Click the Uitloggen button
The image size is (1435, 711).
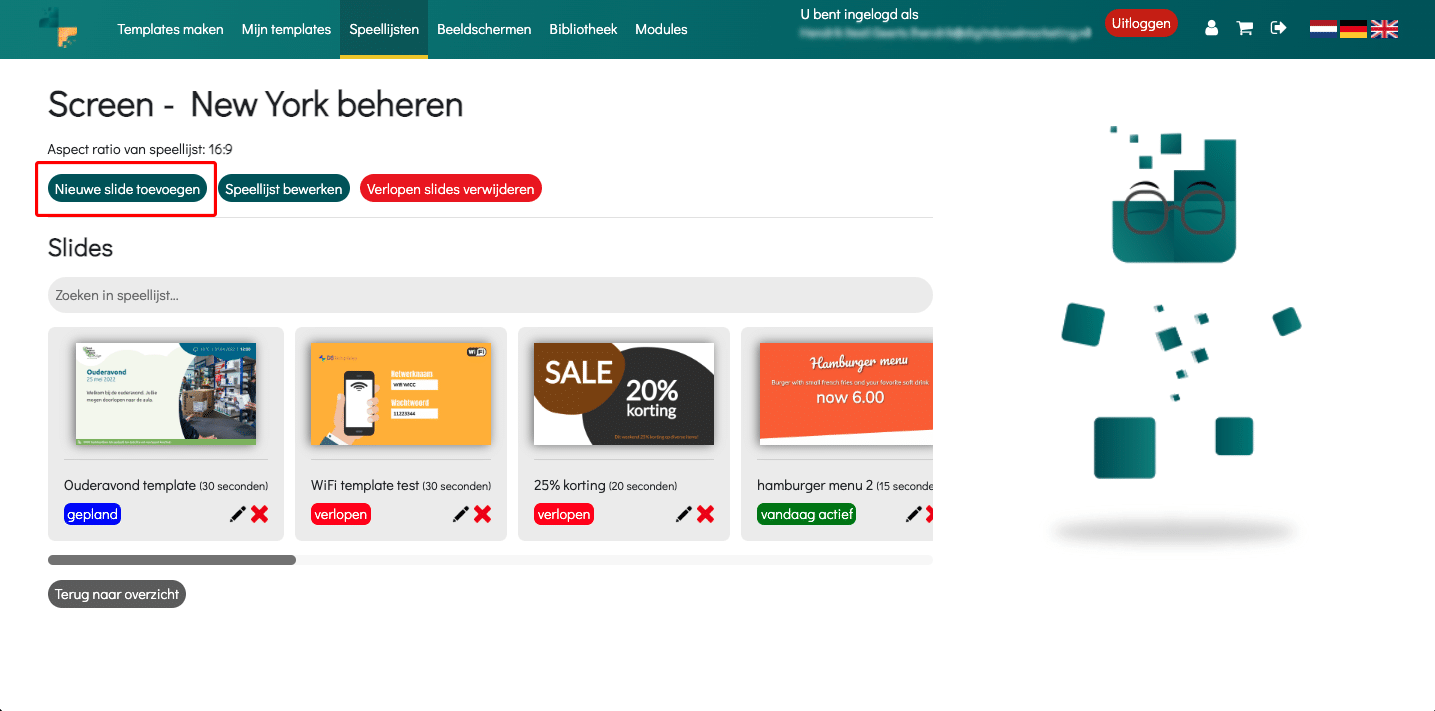(1141, 23)
